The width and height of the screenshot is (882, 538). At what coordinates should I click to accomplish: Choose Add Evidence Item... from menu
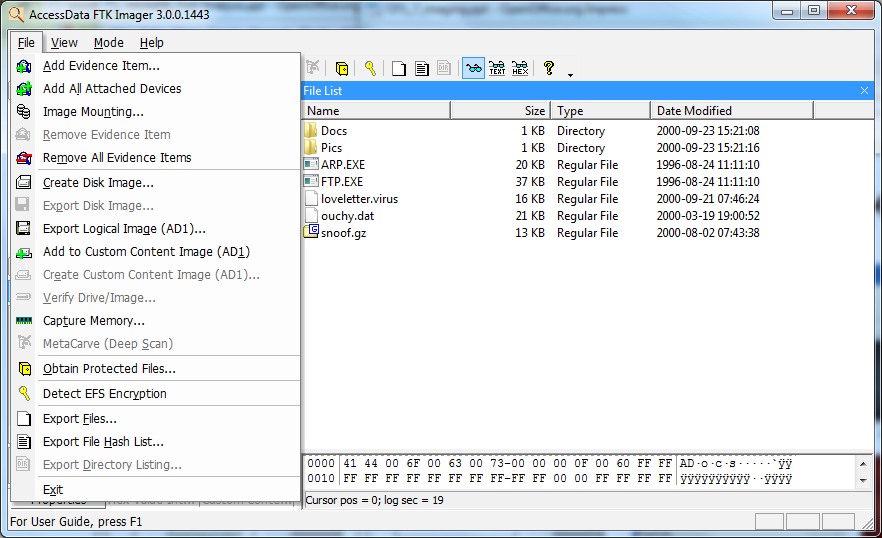click(x=101, y=66)
